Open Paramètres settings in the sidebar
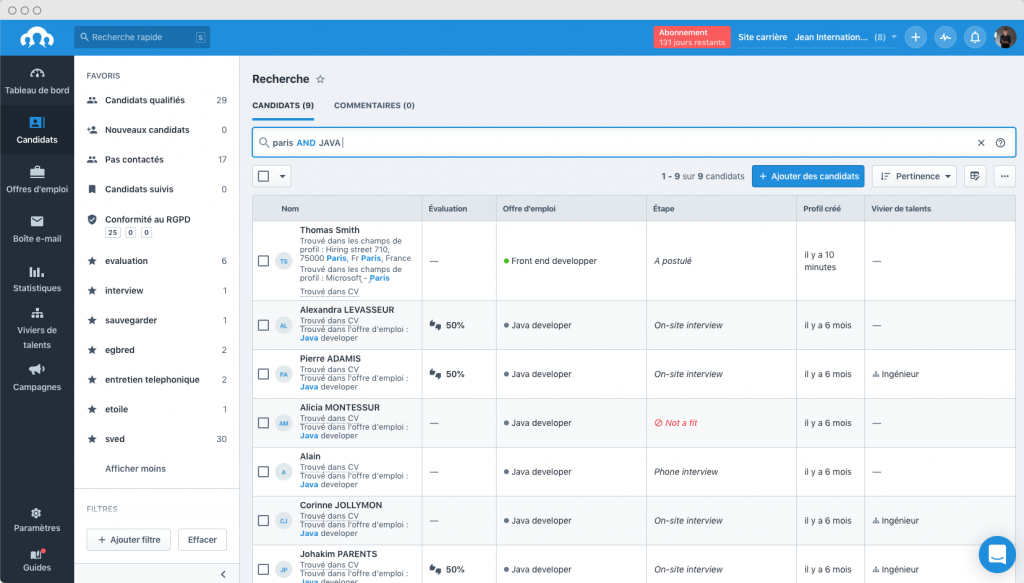Image resolution: width=1024 pixels, height=583 pixels. click(x=37, y=520)
